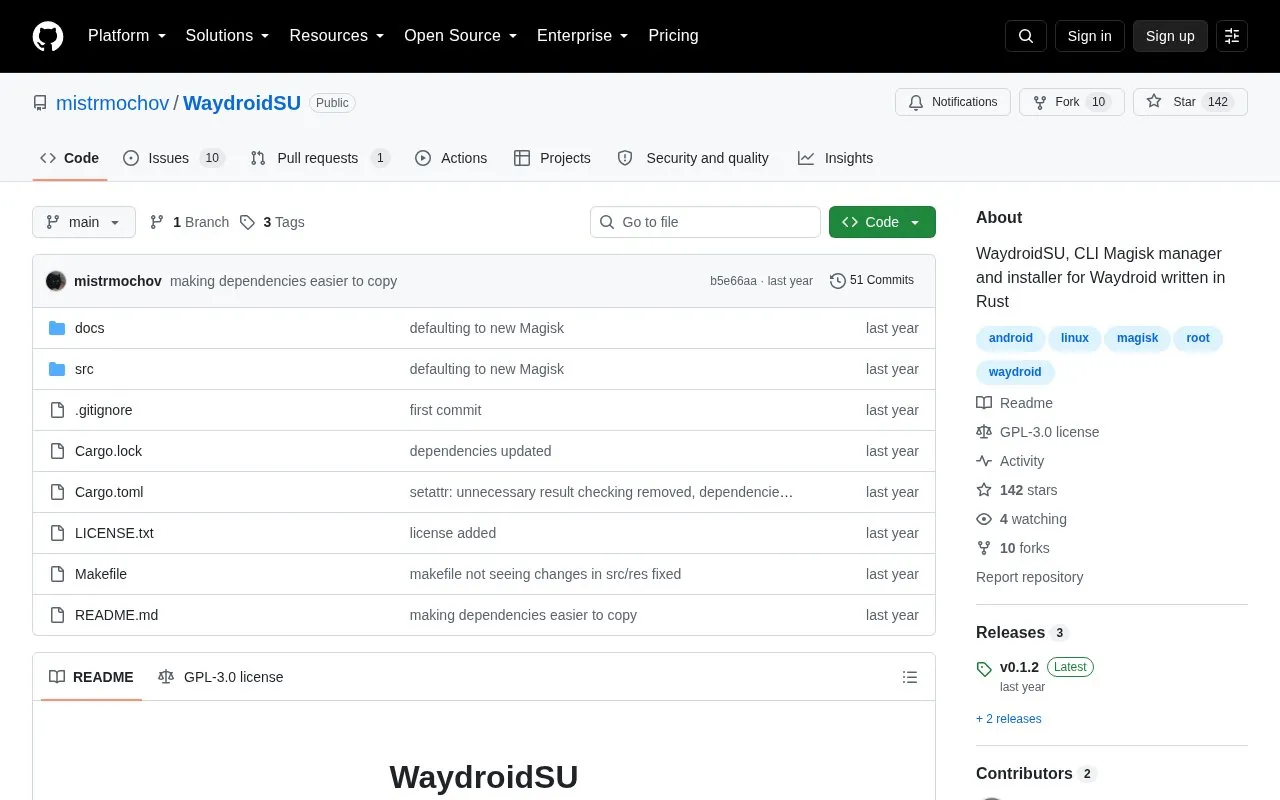Open the Cargo.toml file
Screen dimensions: 1280x800
[x=109, y=492]
